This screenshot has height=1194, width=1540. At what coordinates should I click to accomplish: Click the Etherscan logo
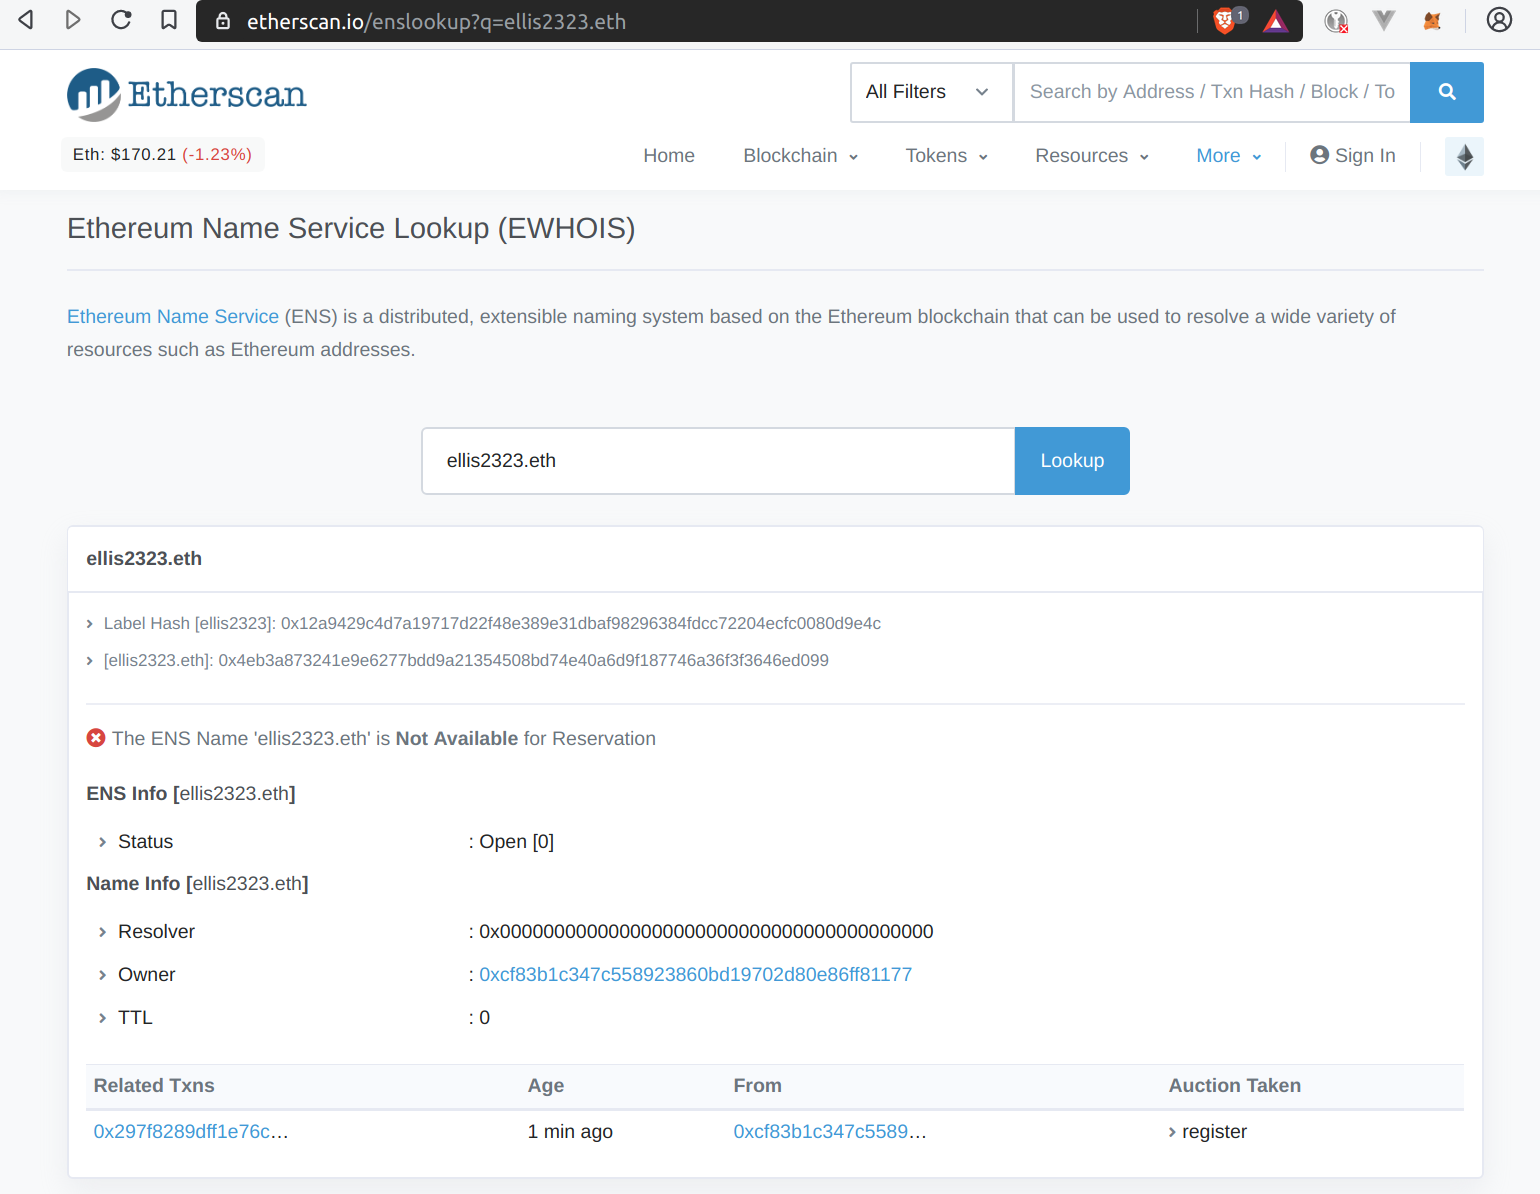tap(187, 95)
